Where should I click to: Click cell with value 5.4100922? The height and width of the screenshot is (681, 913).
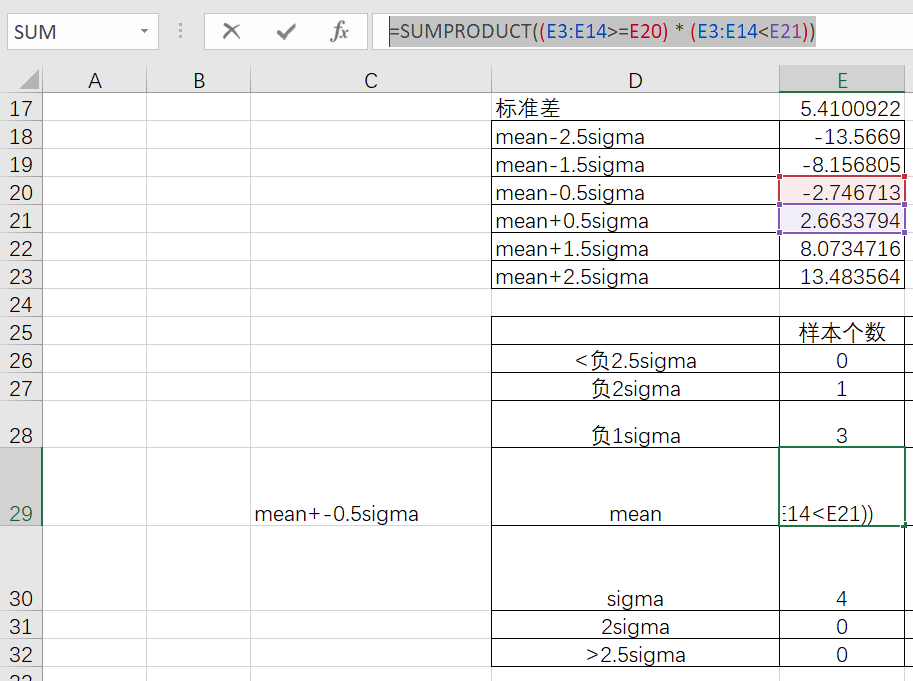pos(842,108)
